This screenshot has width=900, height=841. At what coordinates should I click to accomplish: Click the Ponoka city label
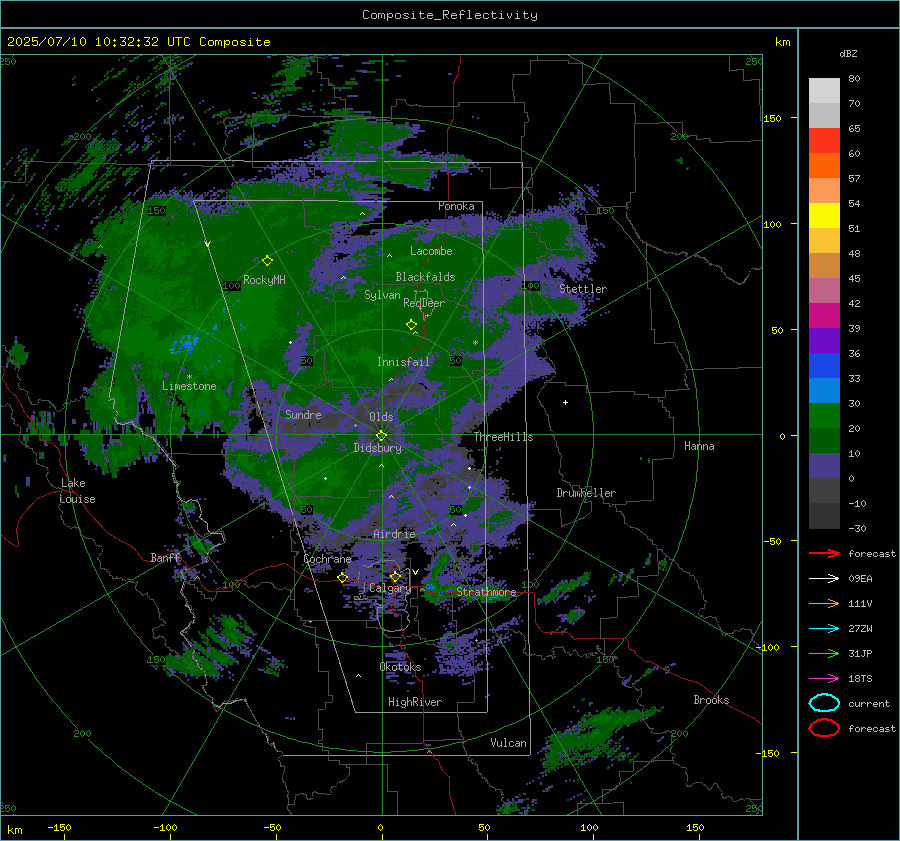point(456,206)
